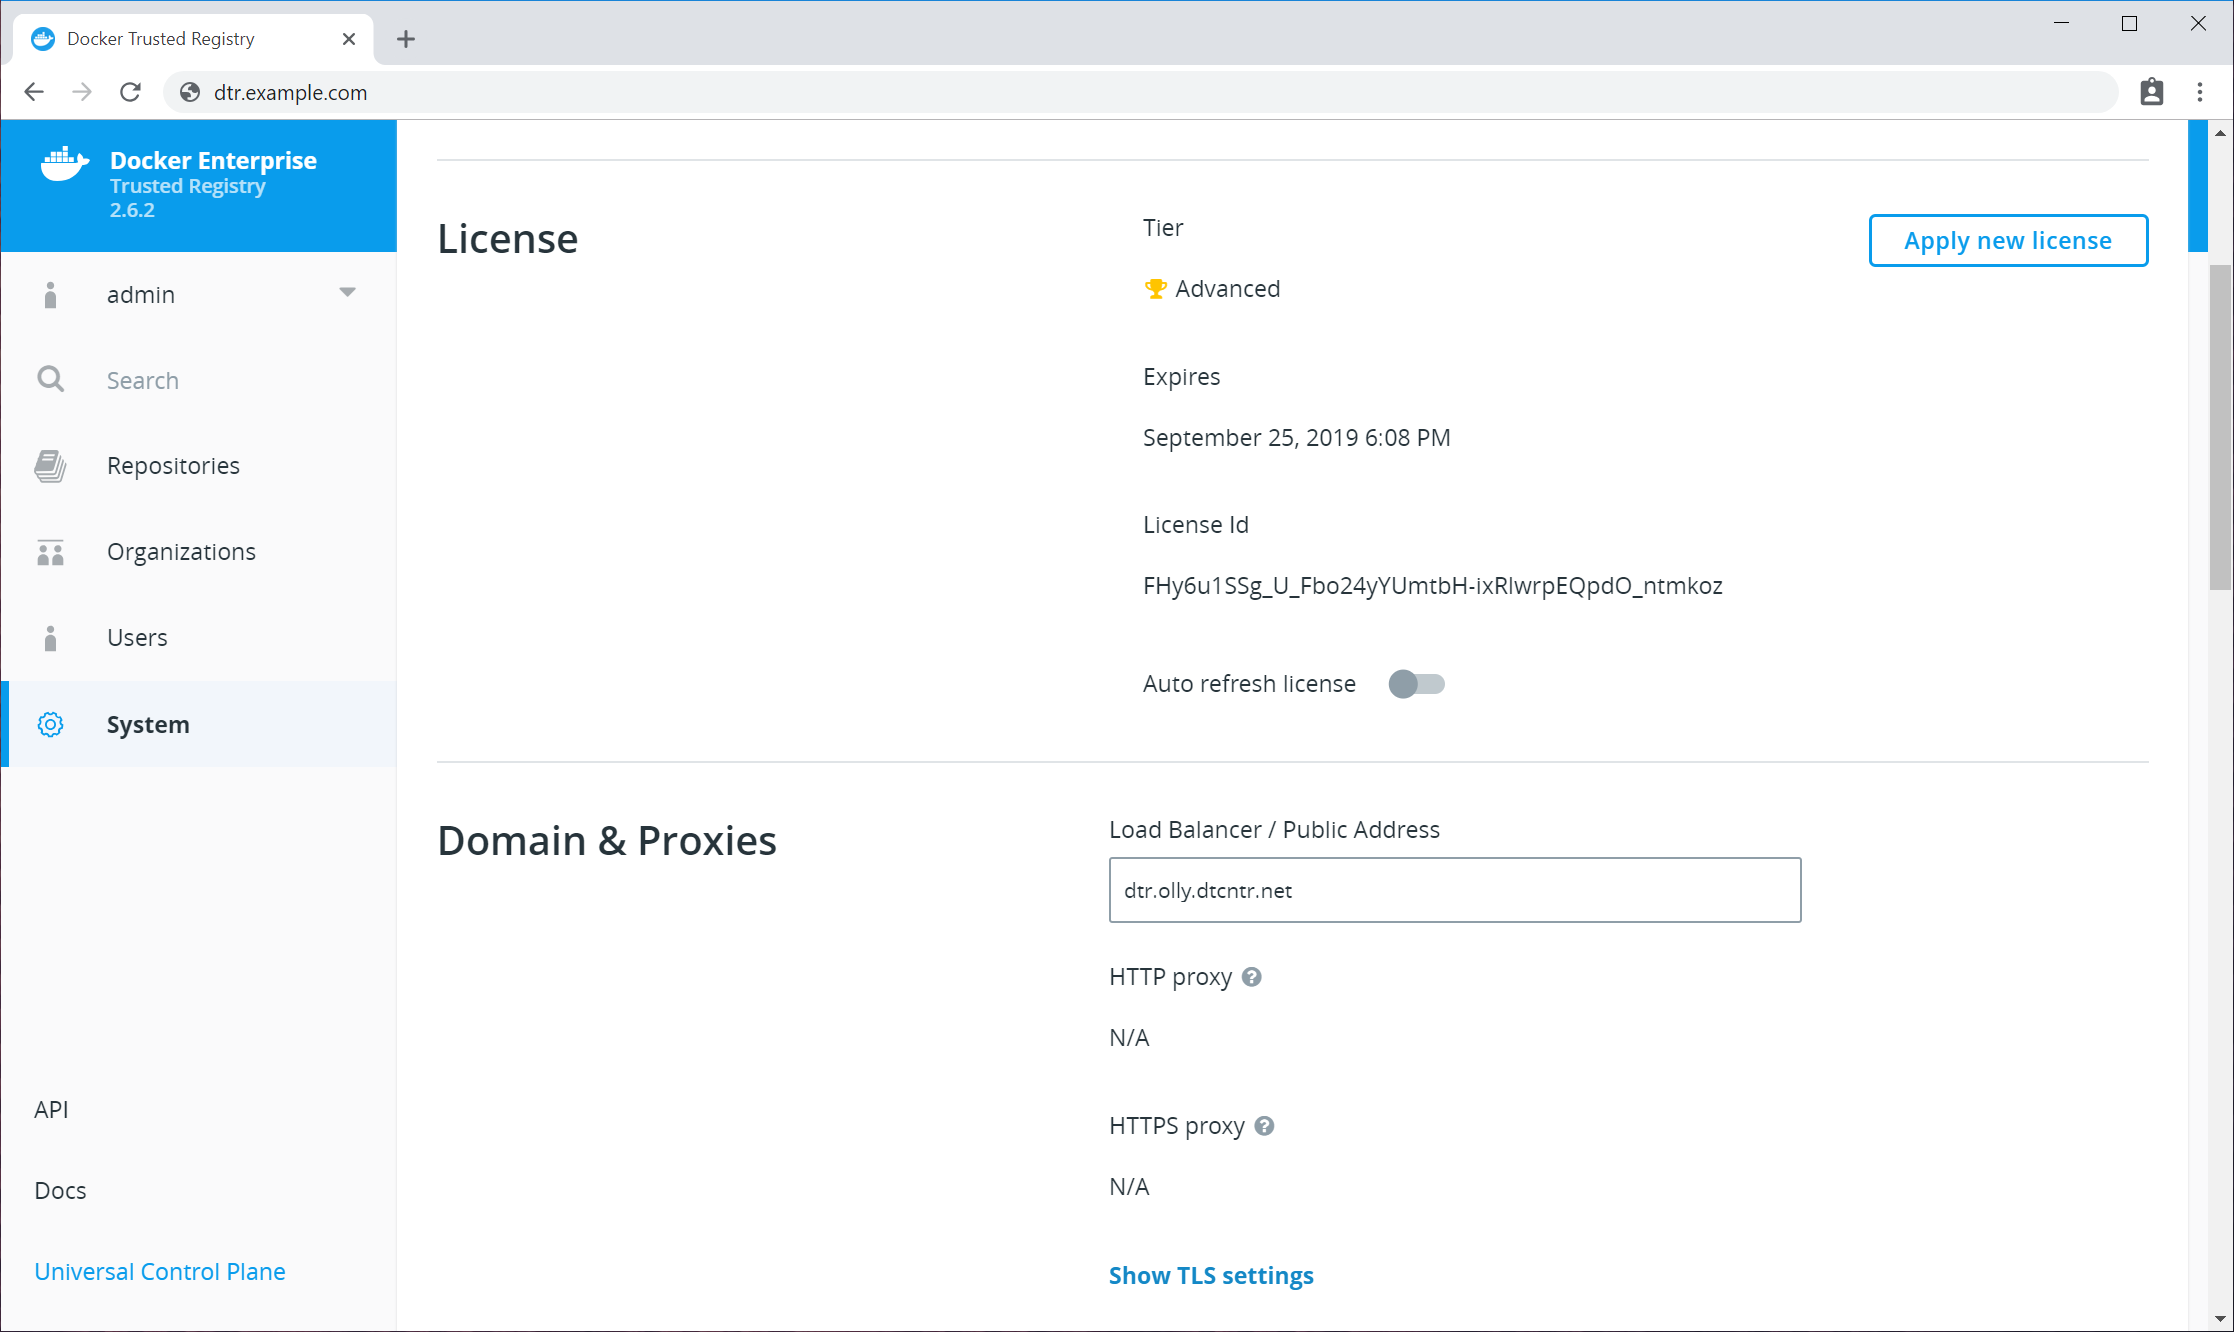The width and height of the screenshot is (2234, 1332).
Task: Enable the Auto refresh license toggle
Action: (x=1416, y=684)
